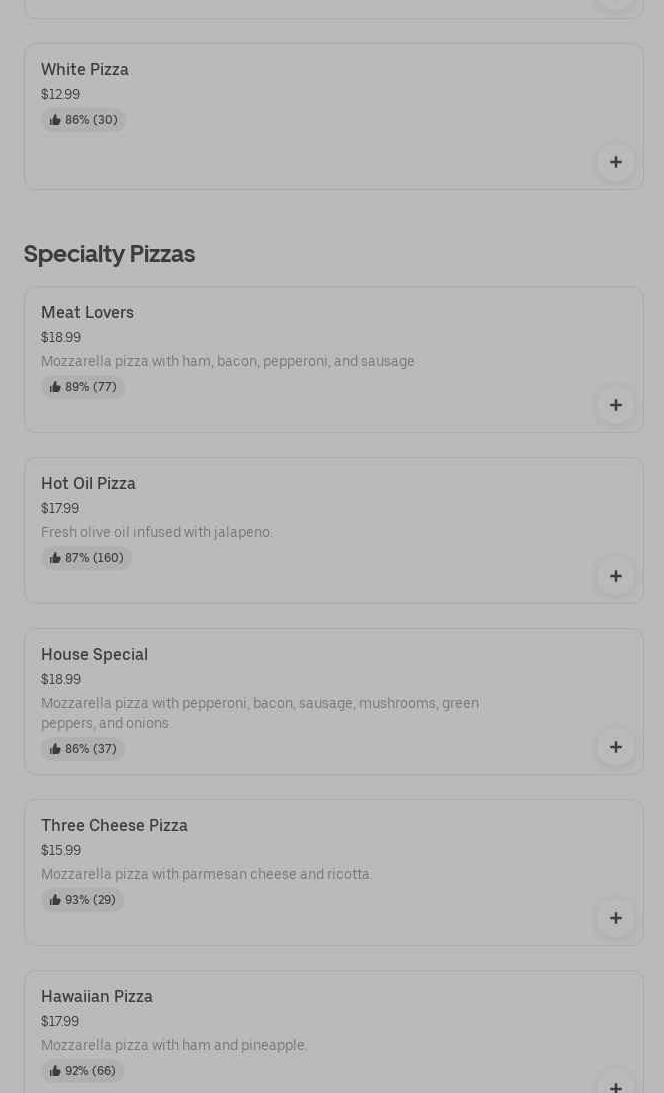
Task: Click the 86% (30) rating badge
Action: (x=84, y=120)
